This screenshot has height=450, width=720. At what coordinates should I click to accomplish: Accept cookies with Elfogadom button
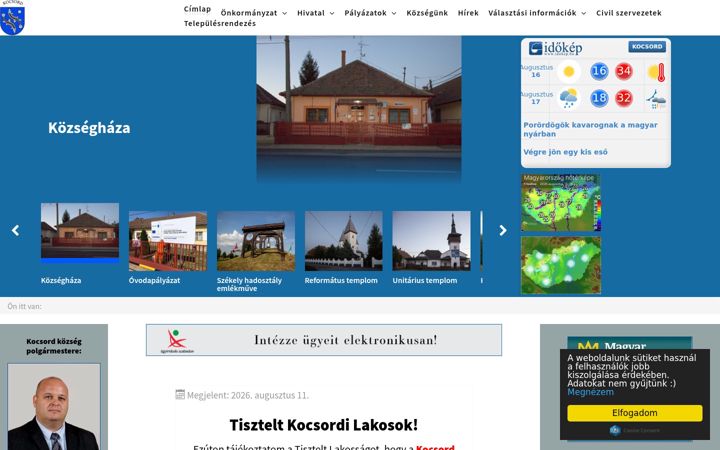(635, 413)
